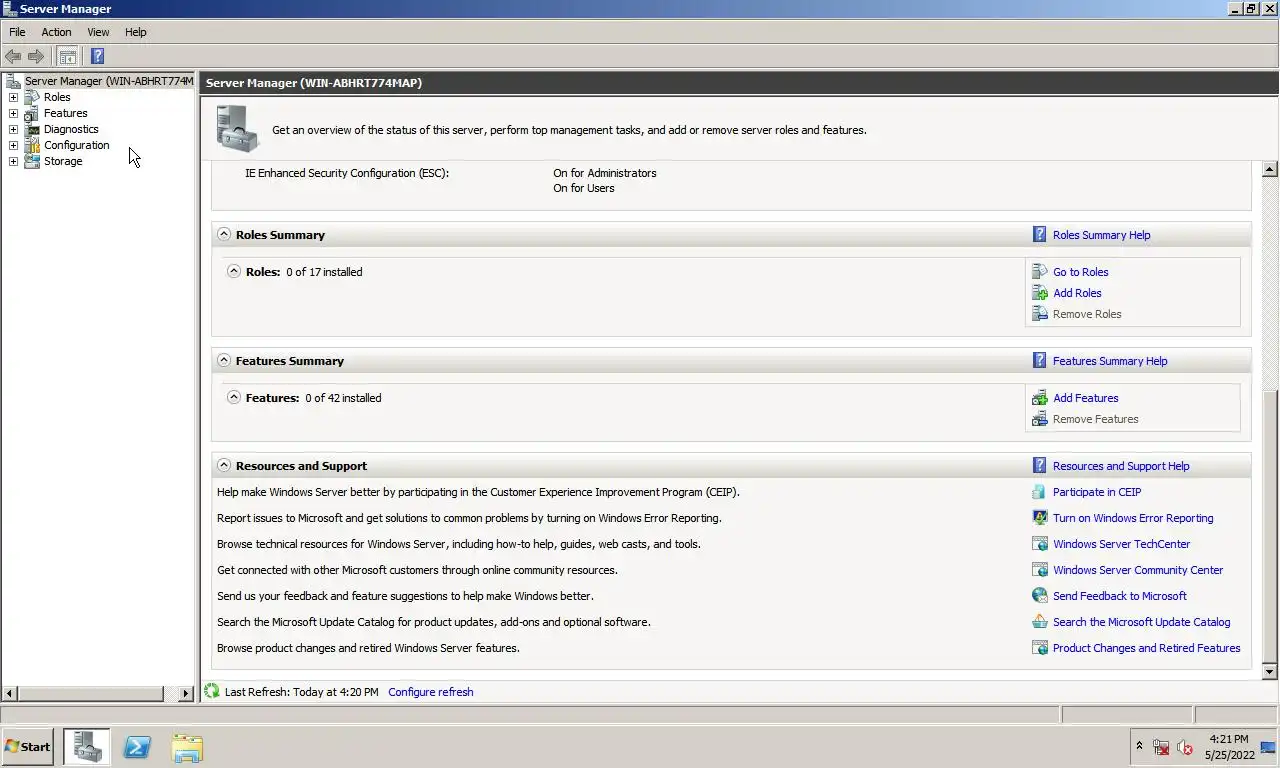
Task: Click the Send Feedback to Microsoft icon
Action: tap(1040, 596)
